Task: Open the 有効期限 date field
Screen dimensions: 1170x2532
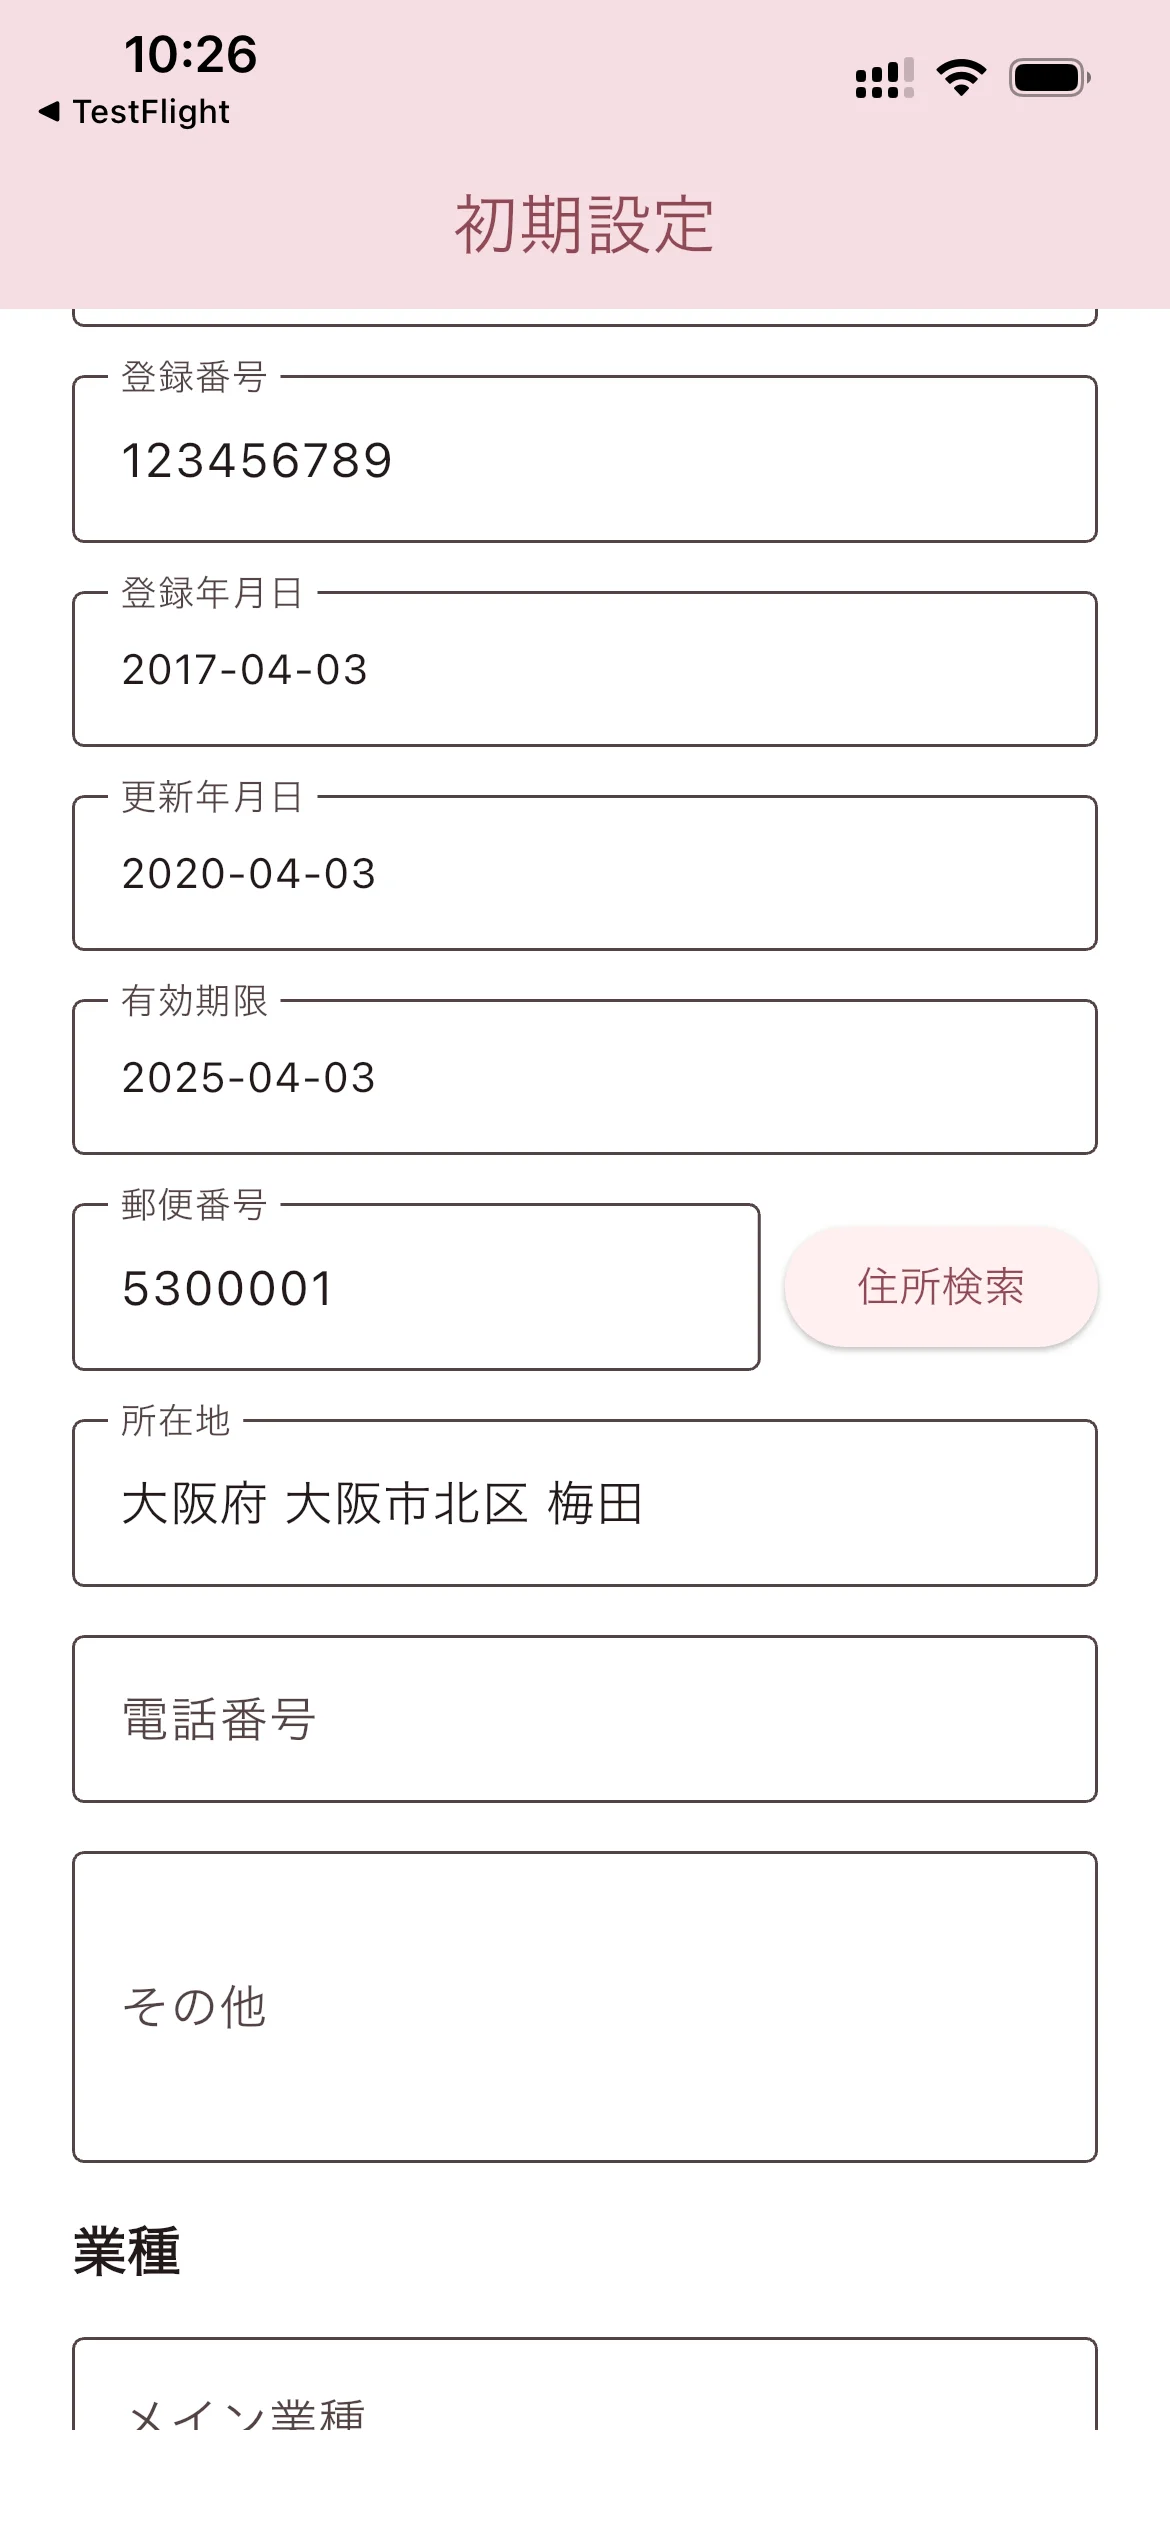Action: tap(584, 1078)
